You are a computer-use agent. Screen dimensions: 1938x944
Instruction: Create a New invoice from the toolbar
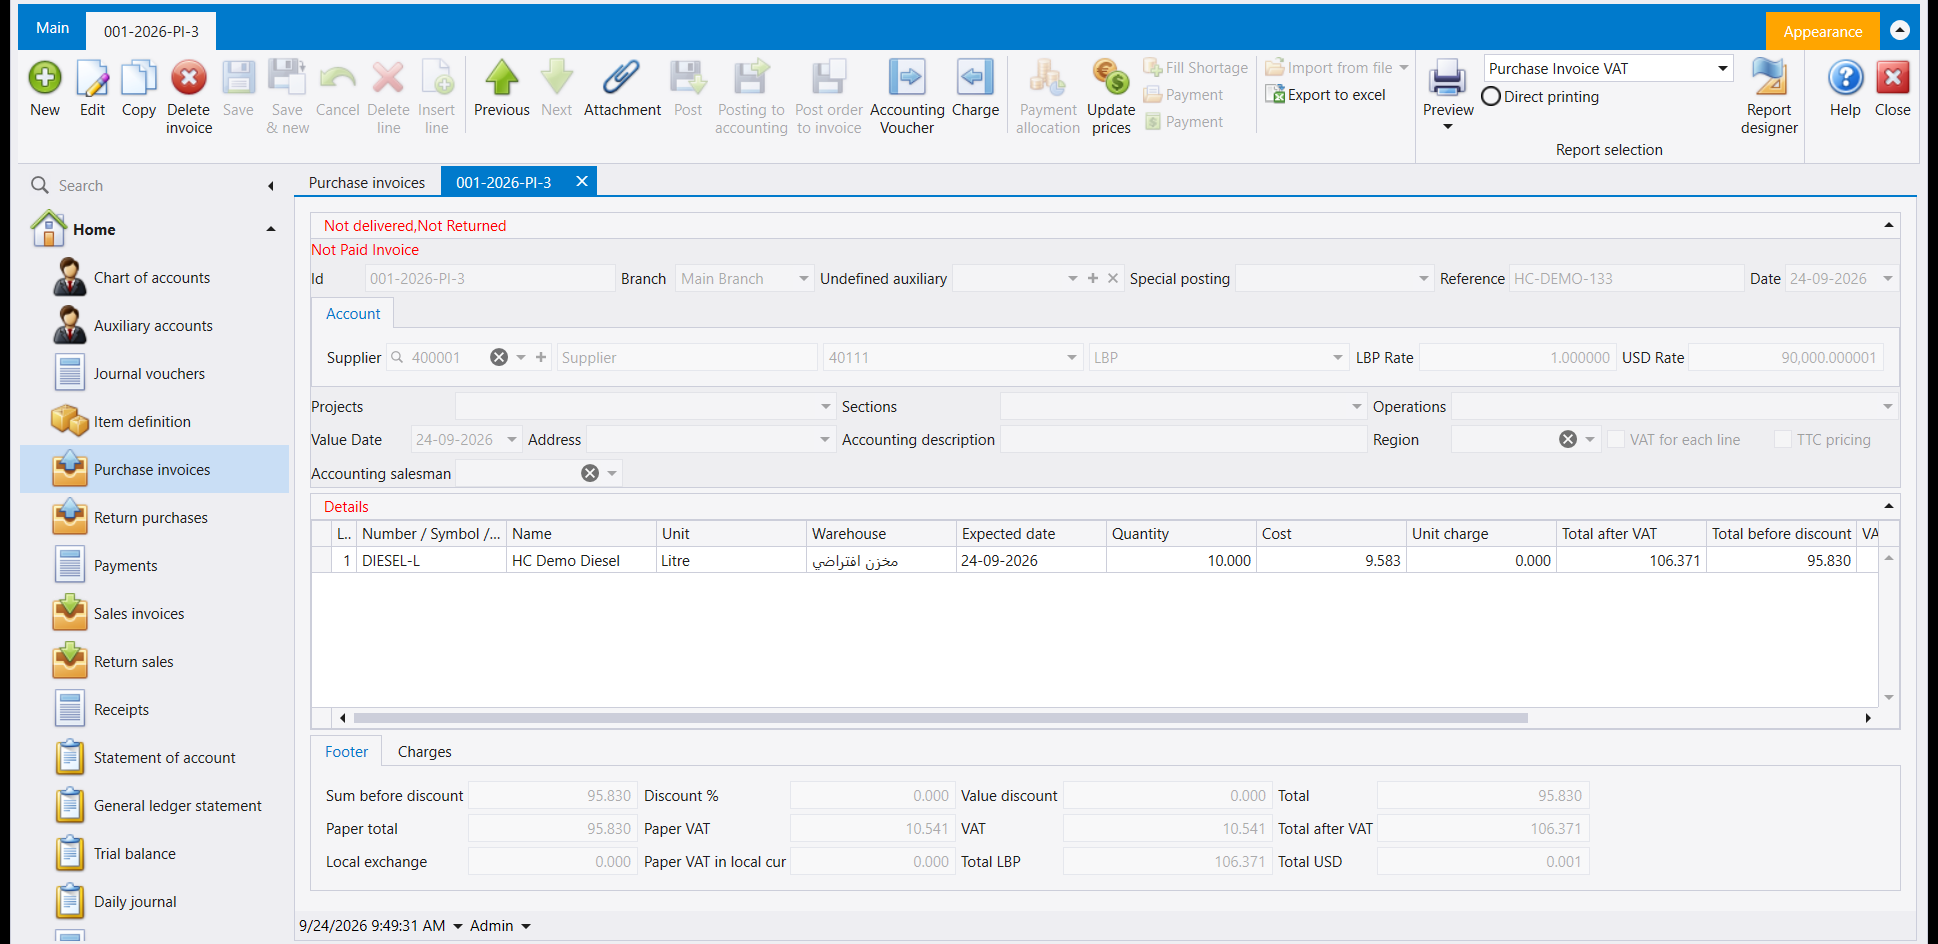pyautogui.click(x=45, y=89)
